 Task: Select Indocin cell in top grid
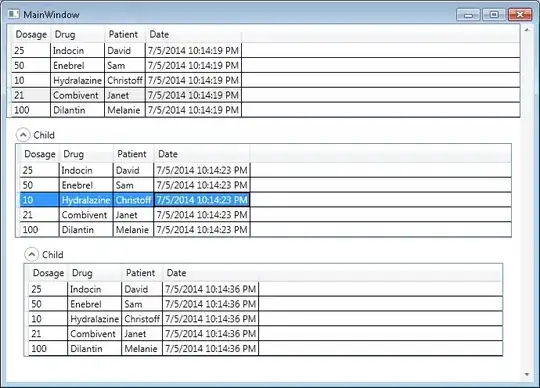point(77,51)
